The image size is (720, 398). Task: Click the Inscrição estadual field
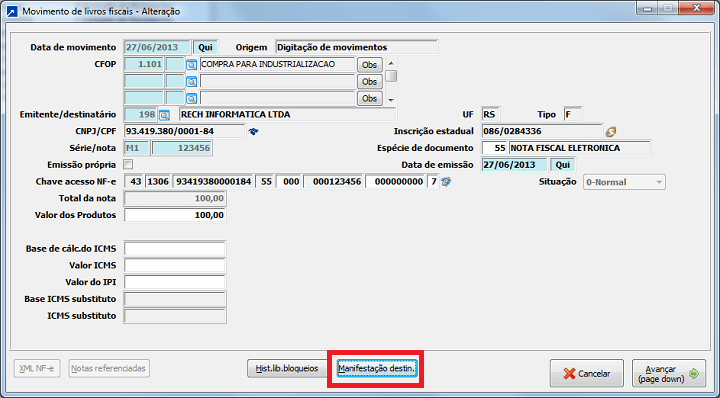[542, 131]
